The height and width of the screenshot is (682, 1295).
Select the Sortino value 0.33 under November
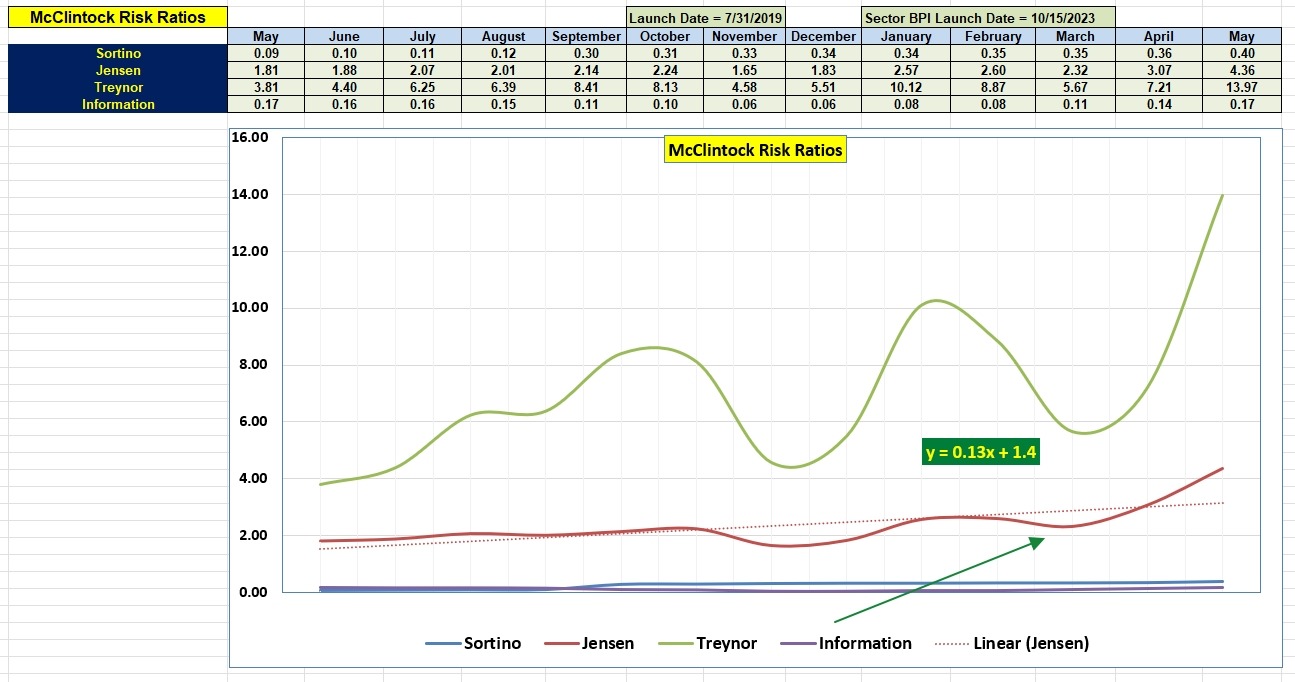click(744, 53)
